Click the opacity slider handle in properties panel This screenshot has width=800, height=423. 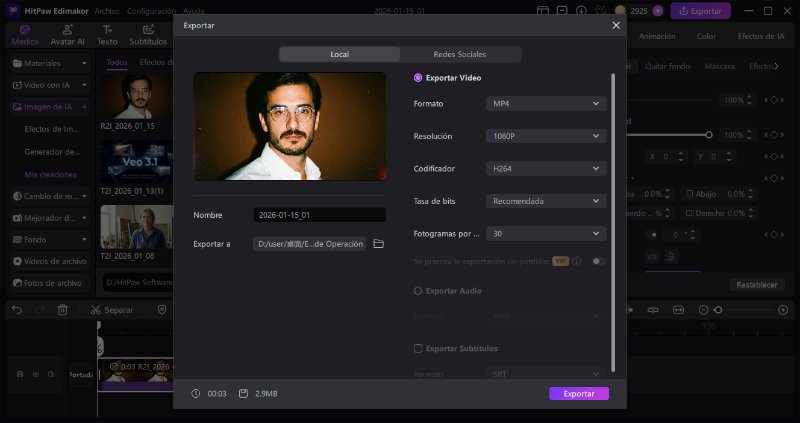[709, 135]
